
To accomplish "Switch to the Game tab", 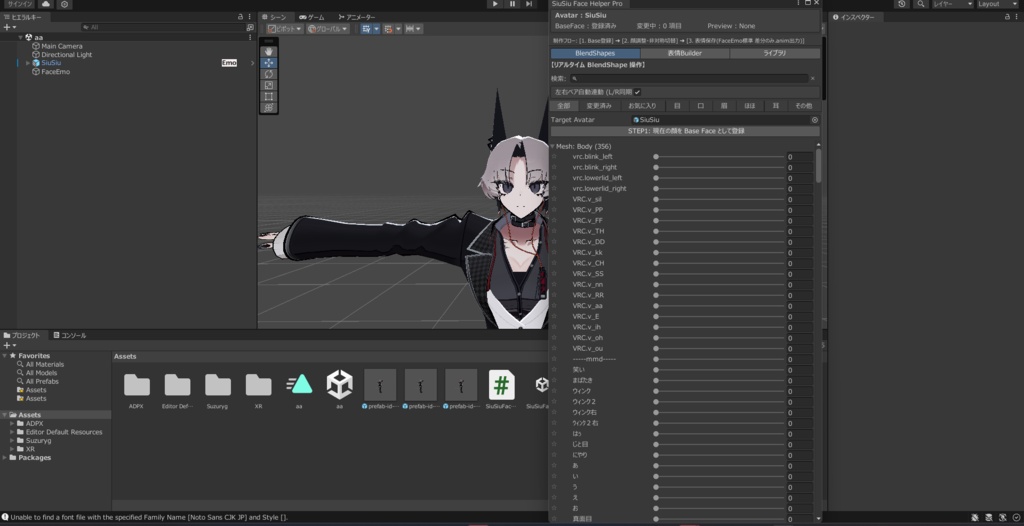I will coord(311,17).
